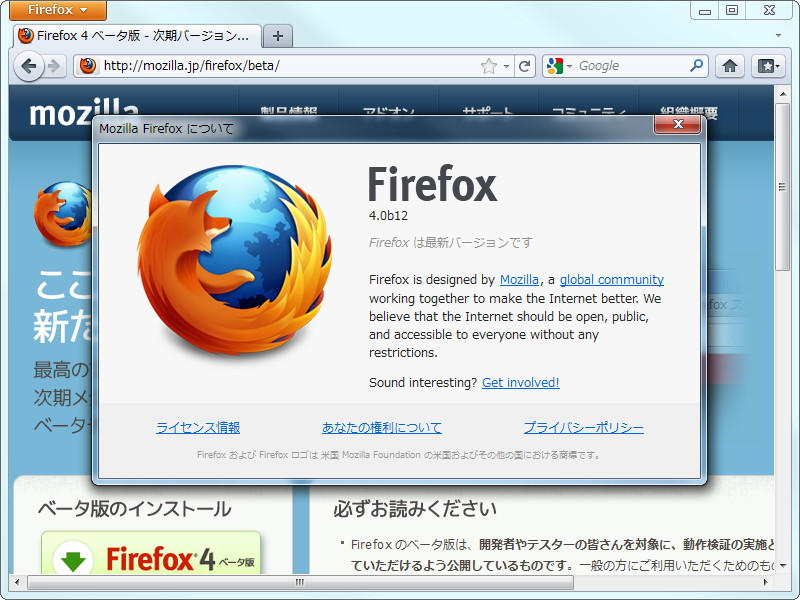Image resolution: width=800 pixels, height=600 pixels.
Task: Click the site favicon in the address bar
Action: 87,66
